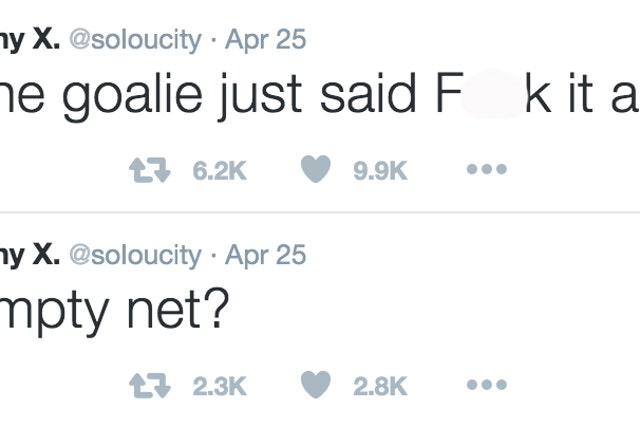Retweet the goalie tweet via arrows icon

(x=150, y=169)
